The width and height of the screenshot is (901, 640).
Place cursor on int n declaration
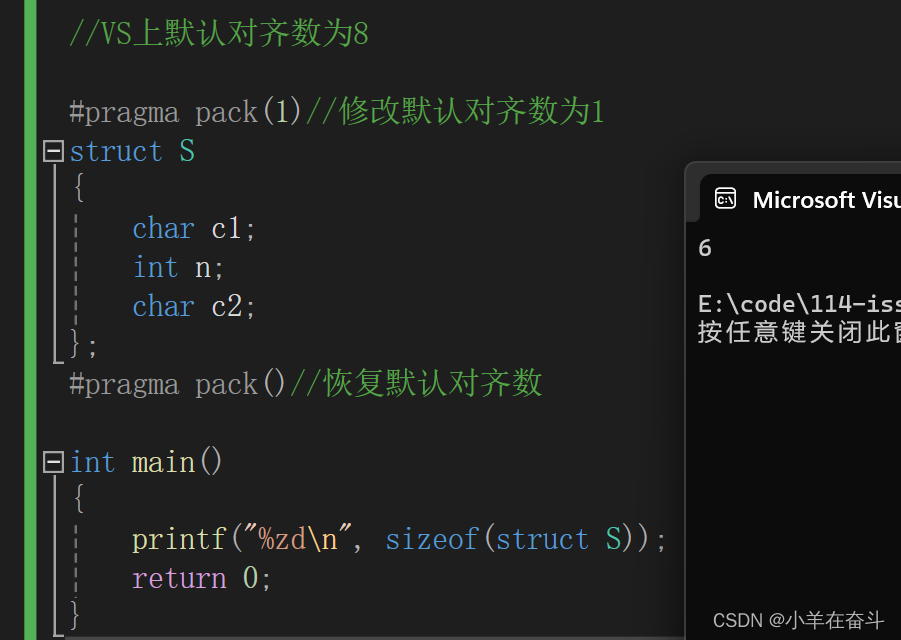pos(178,267)
